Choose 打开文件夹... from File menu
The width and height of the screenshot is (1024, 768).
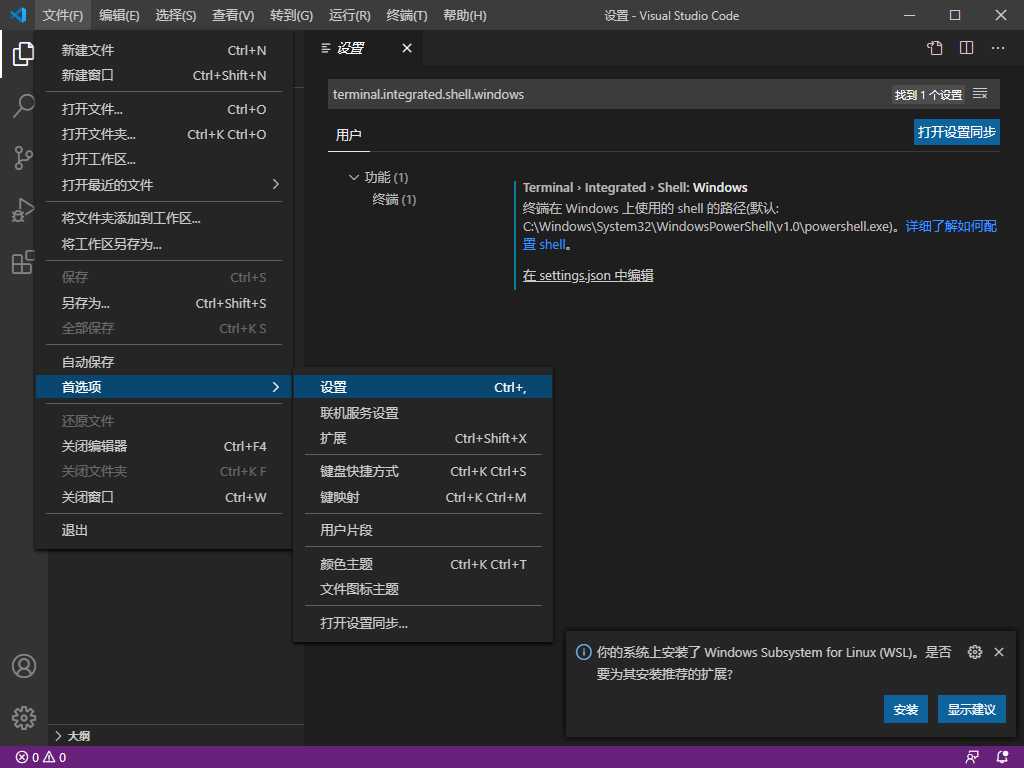click(164, 134)
